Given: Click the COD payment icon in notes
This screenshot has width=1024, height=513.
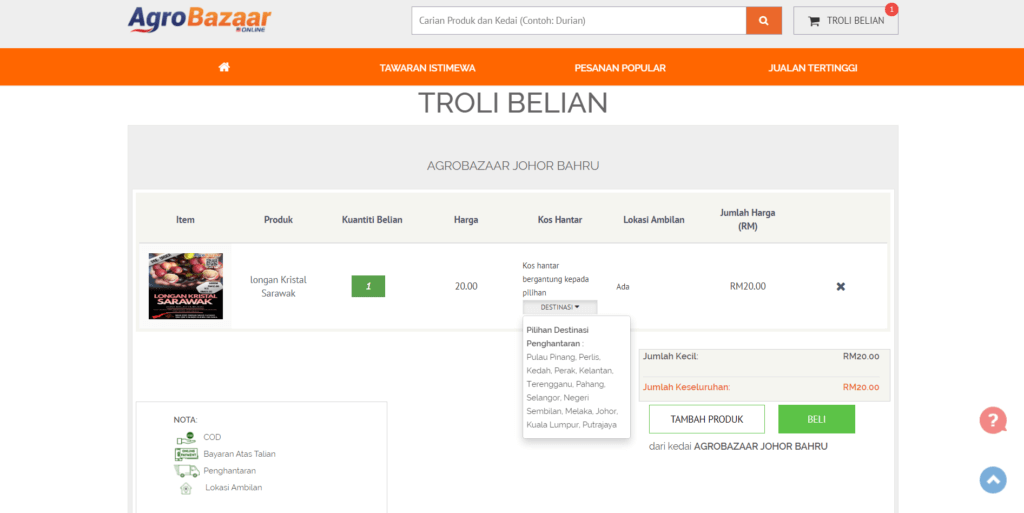Looking at the screenshot, I should coord(185,437).
